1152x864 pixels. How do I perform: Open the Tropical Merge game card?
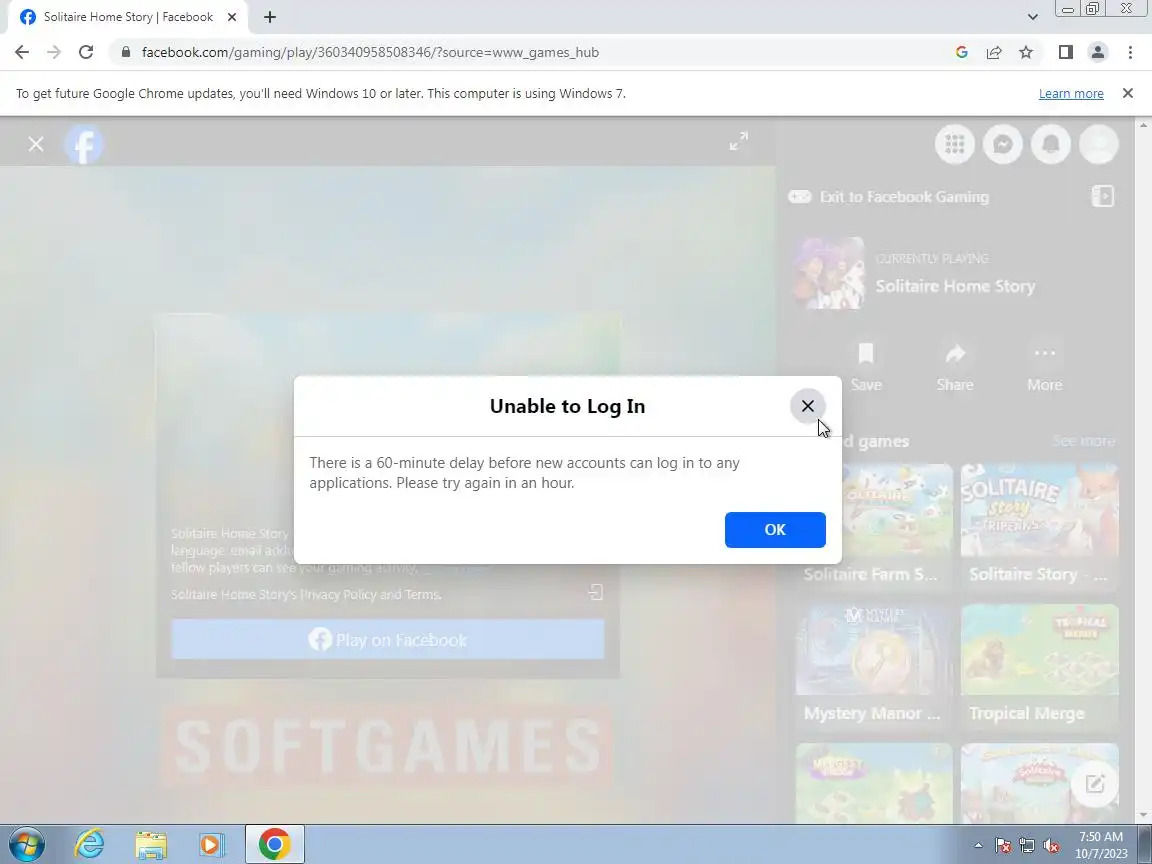coord(1040,666)
